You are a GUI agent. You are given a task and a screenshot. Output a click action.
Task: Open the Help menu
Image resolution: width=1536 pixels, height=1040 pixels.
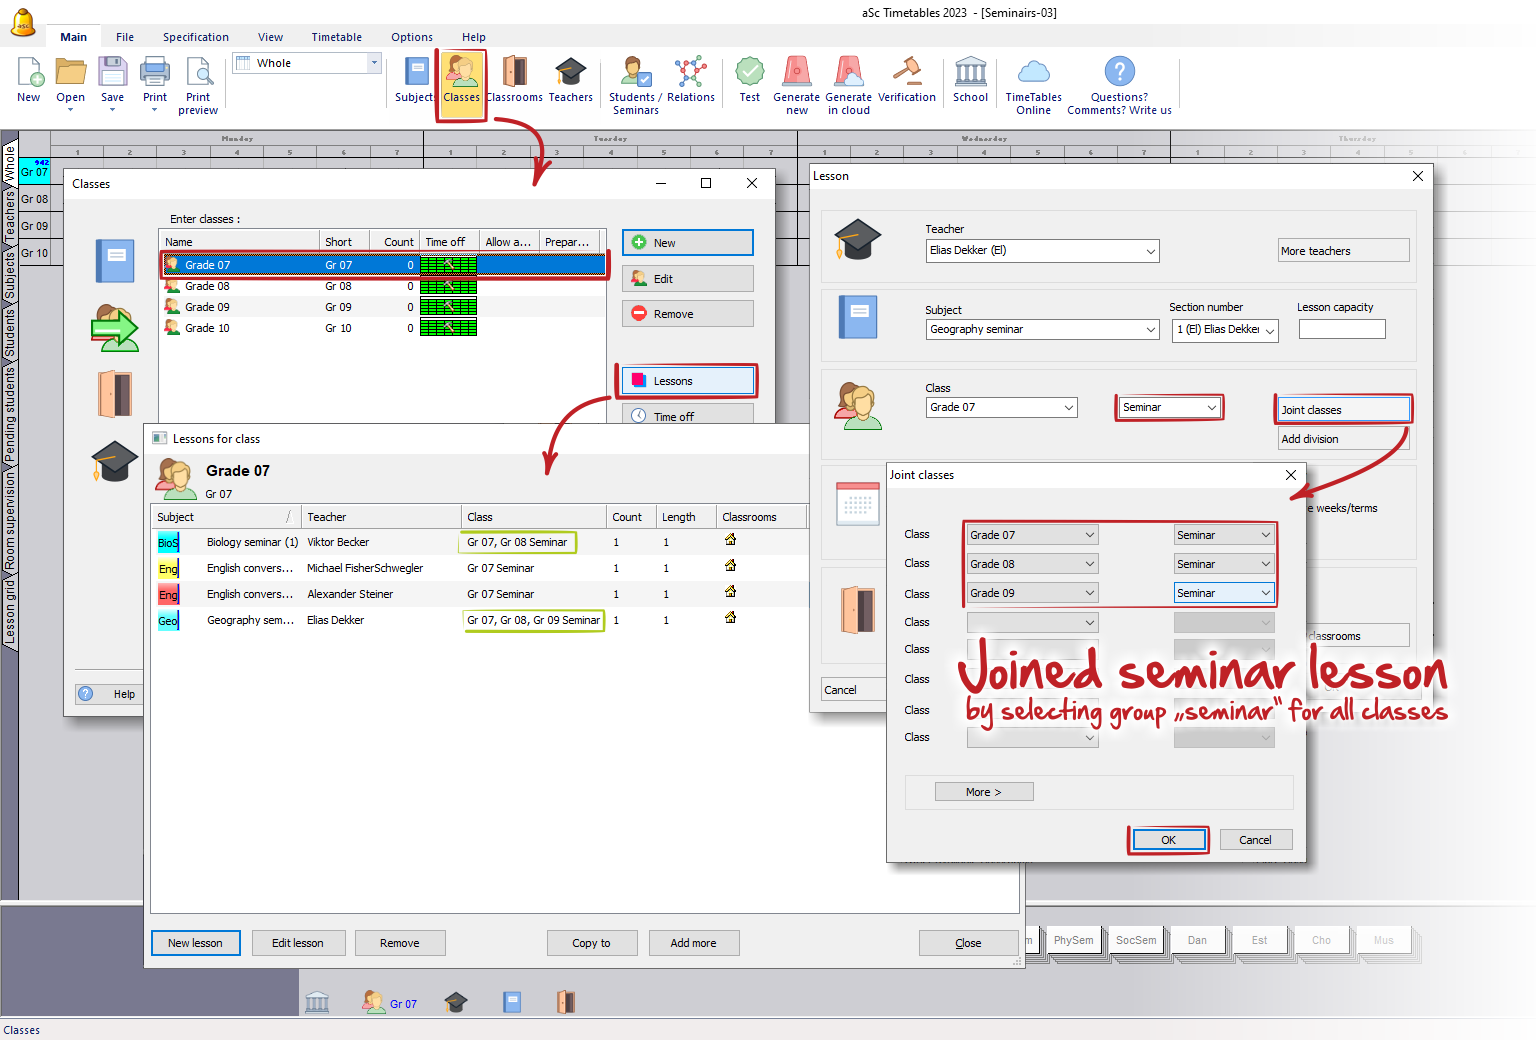pos(474,37)
